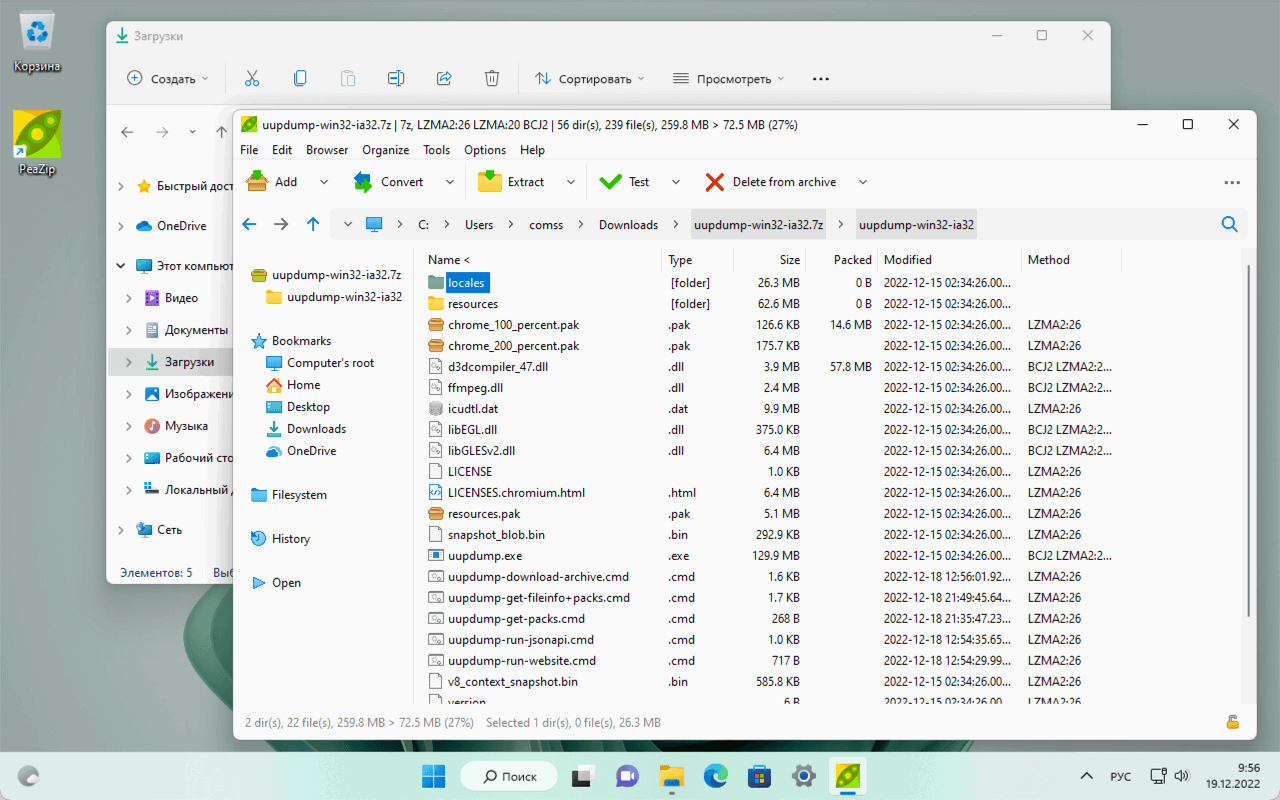Click the Add archive toolbar icon in PeaZip

[x=257, y=181]
